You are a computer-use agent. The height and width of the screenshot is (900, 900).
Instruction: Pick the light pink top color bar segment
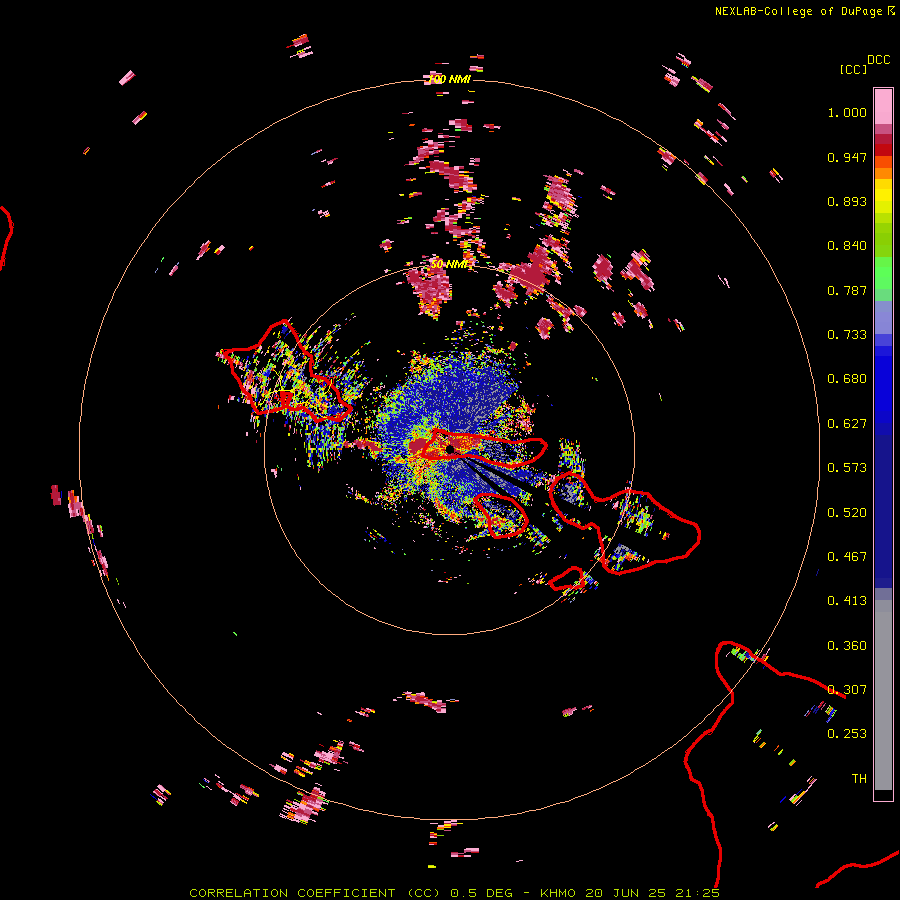click(883, 106)
